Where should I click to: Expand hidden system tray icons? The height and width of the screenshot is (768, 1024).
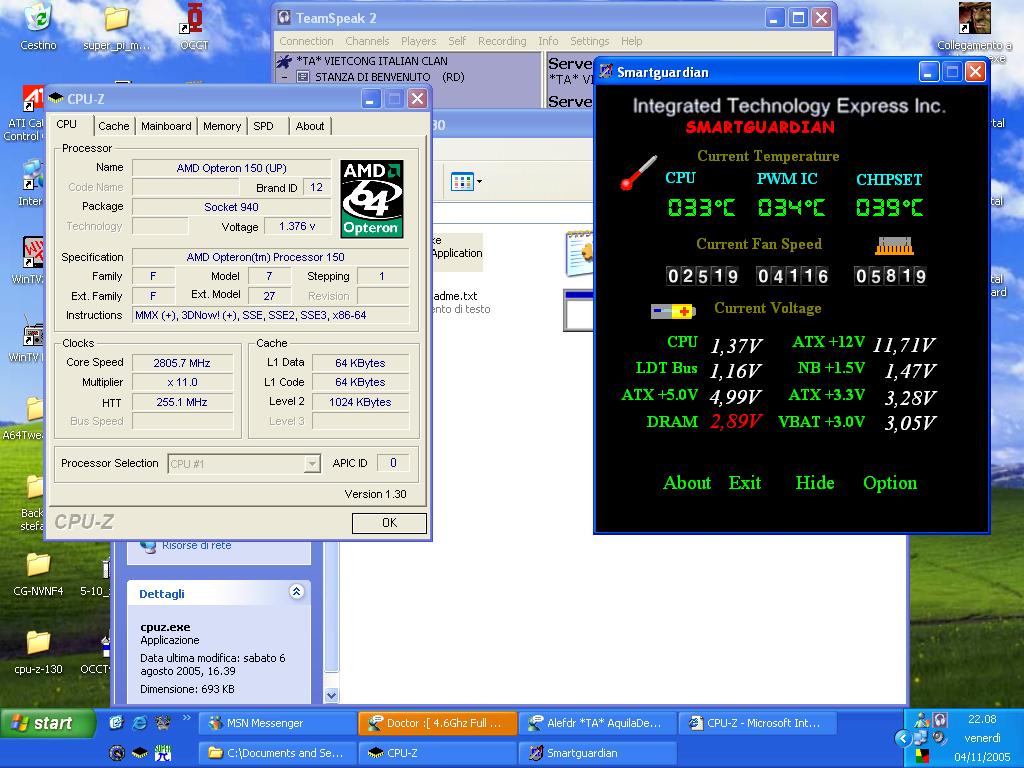point(903,739)
